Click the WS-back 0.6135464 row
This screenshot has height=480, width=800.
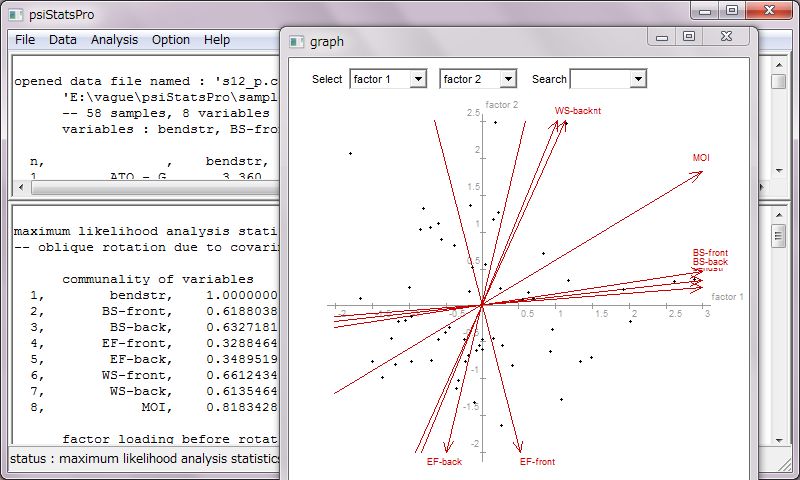tap(154, 391)
